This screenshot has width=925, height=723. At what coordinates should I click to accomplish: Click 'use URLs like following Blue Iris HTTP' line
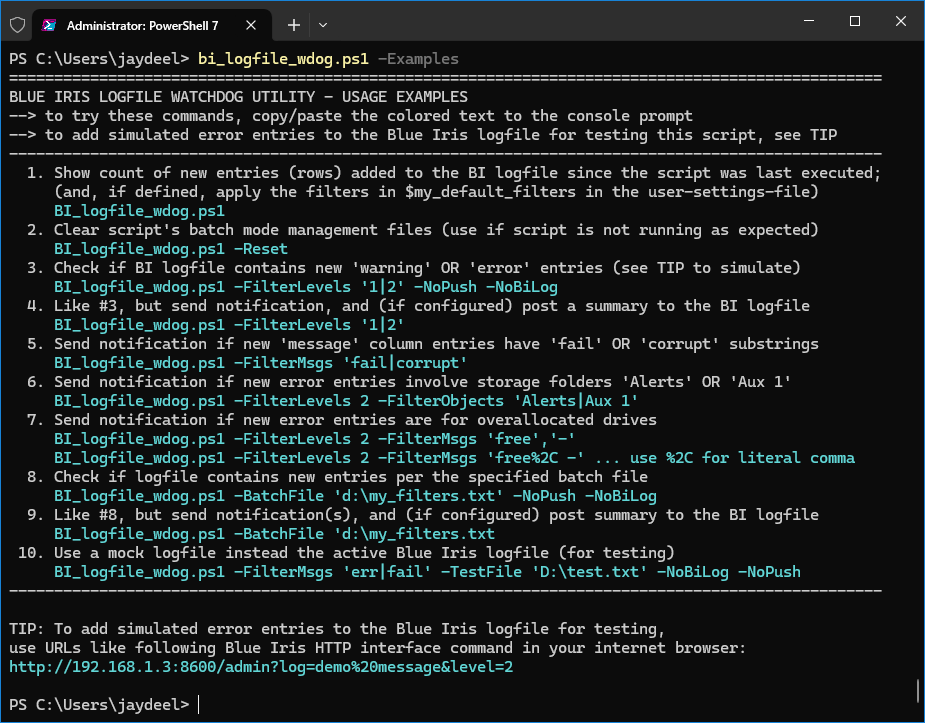(x=378, y=648)
